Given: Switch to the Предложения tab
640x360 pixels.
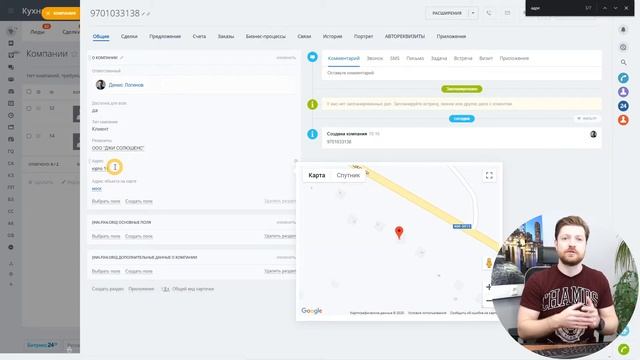Looking at the screenshot, I should (x=165, y=36).
